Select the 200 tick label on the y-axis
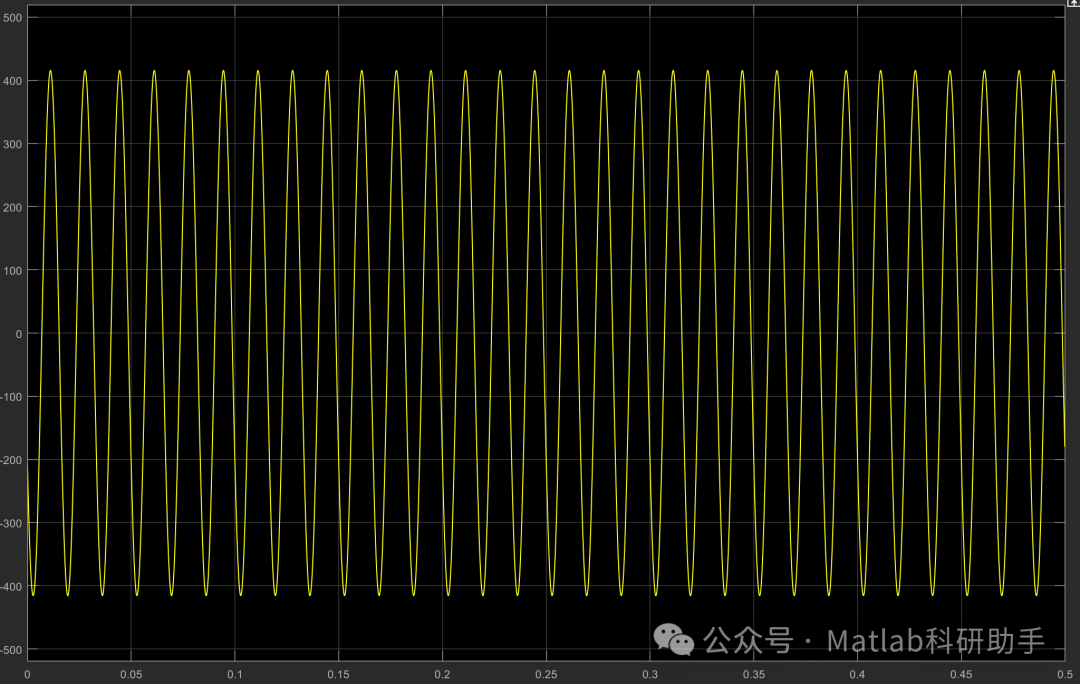 click(x=12, y=207)
